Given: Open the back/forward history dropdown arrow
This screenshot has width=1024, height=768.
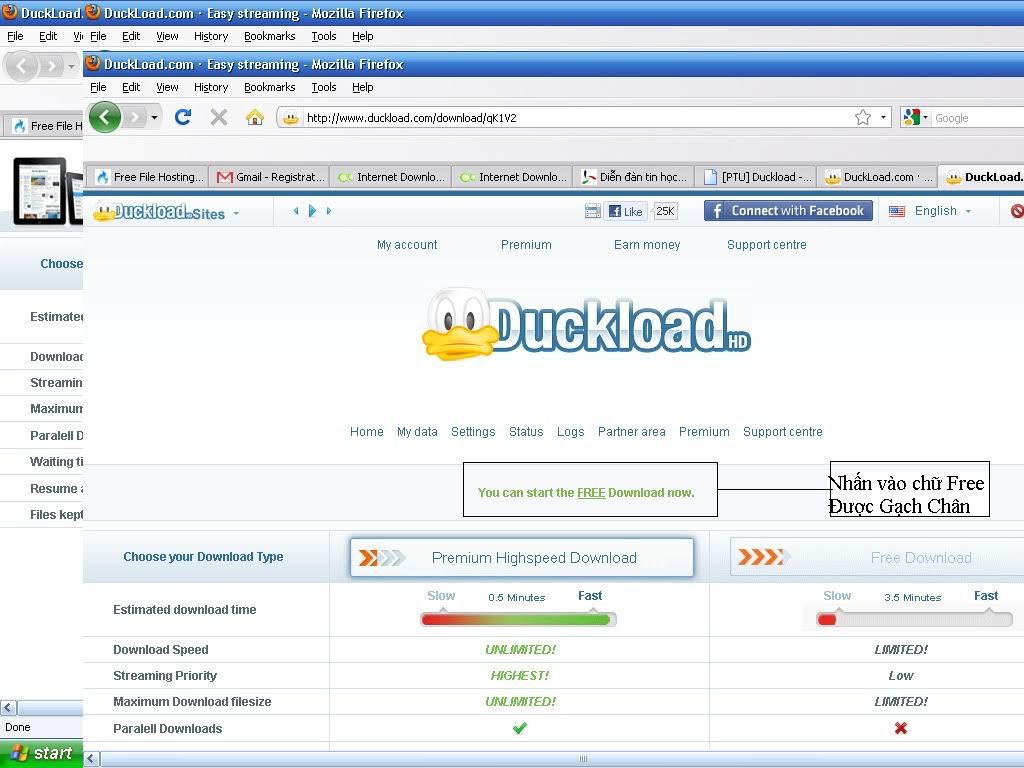Looking at the screenshot, I should pos(154,118).
